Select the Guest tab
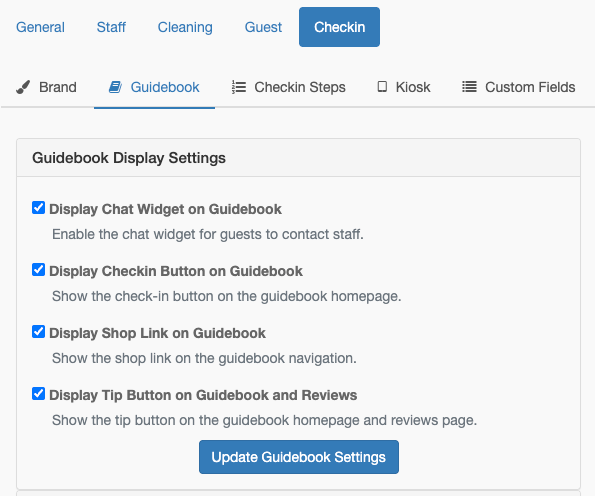 (x=263, y=27)
